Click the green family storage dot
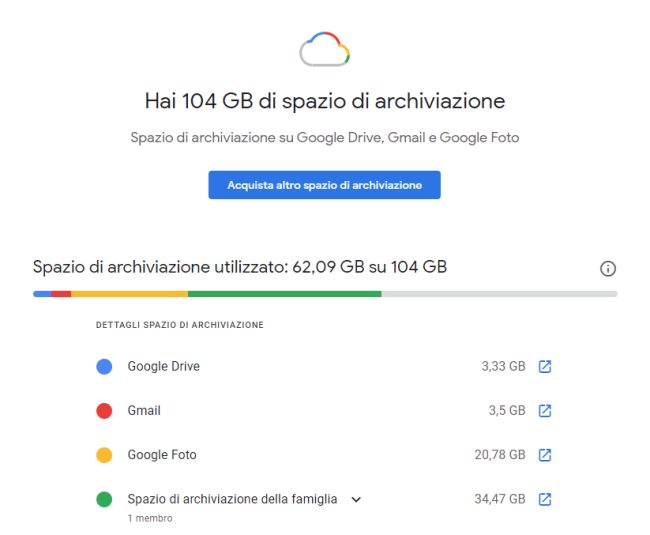Screen dimensions: 650x535 tap(104, 499)
